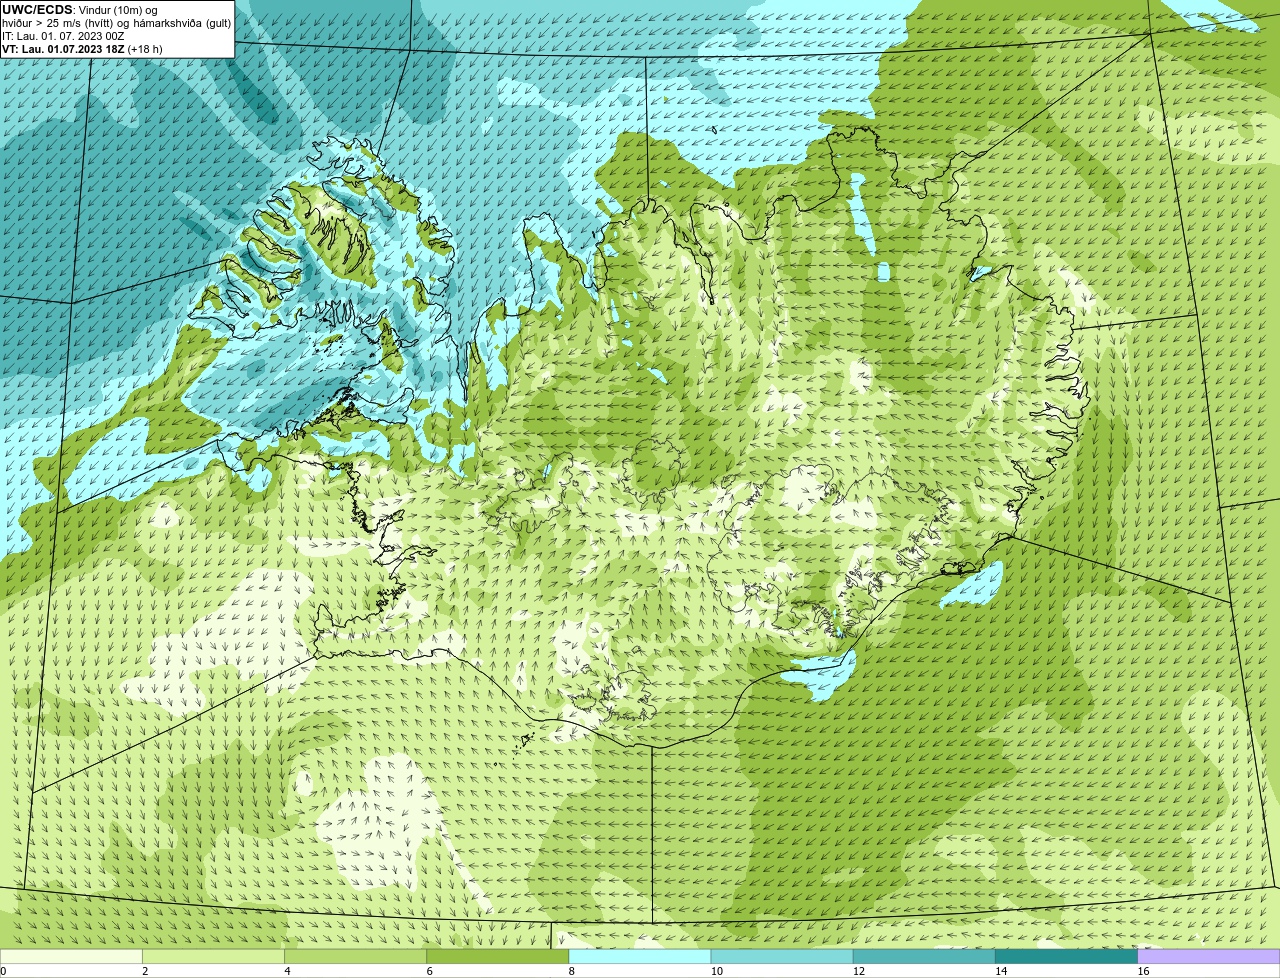
Task: Click the 4-6 m/s legend color segment
Action: (355, 956)
